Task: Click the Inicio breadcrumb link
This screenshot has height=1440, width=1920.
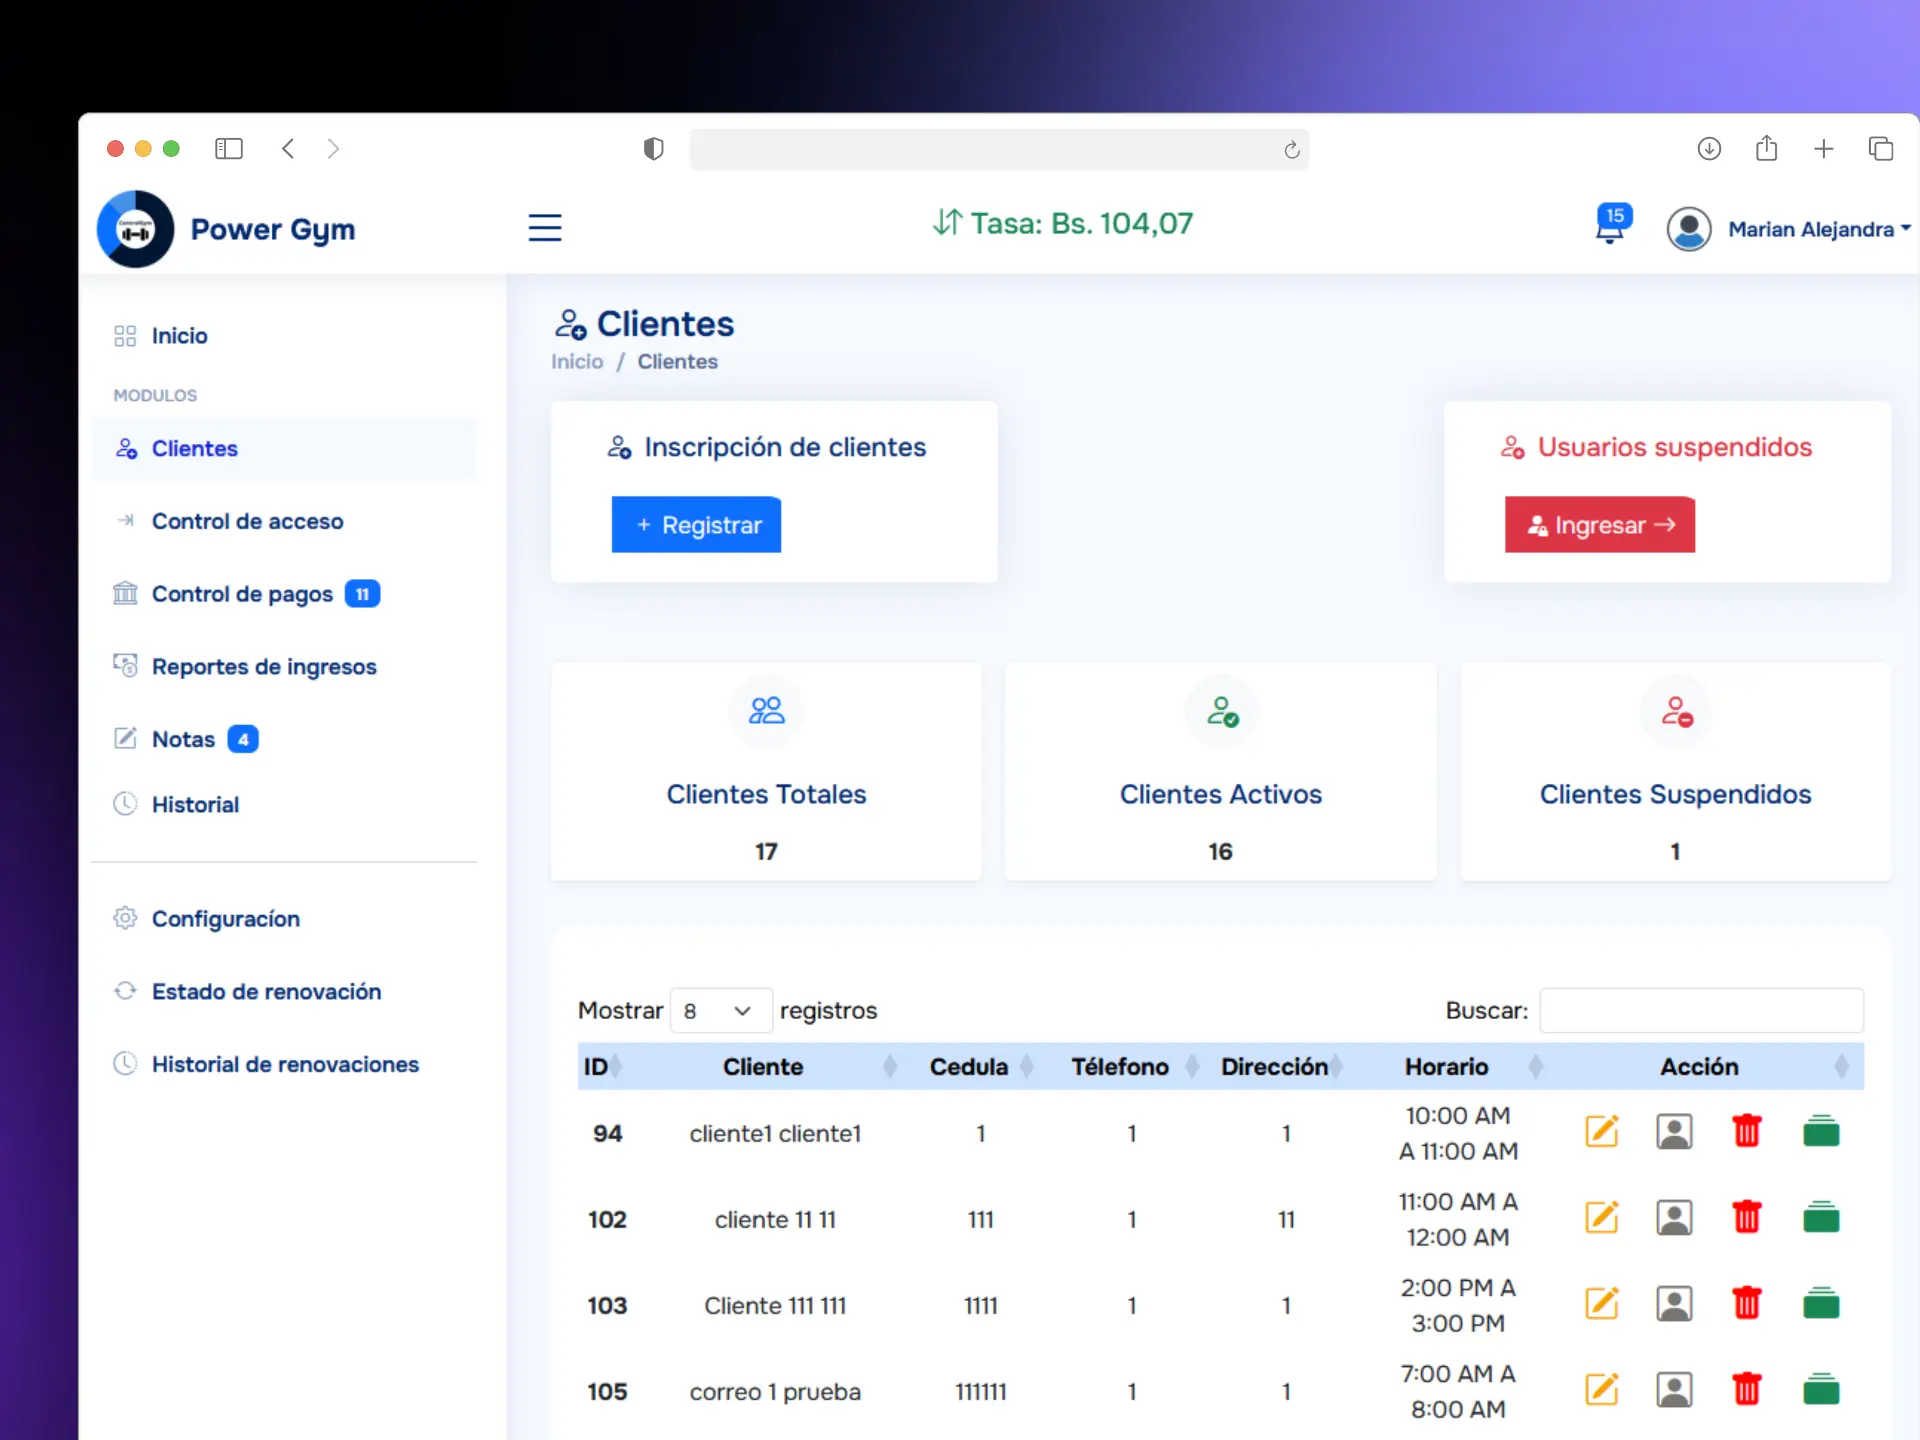Action: click(x=577, y=362)
